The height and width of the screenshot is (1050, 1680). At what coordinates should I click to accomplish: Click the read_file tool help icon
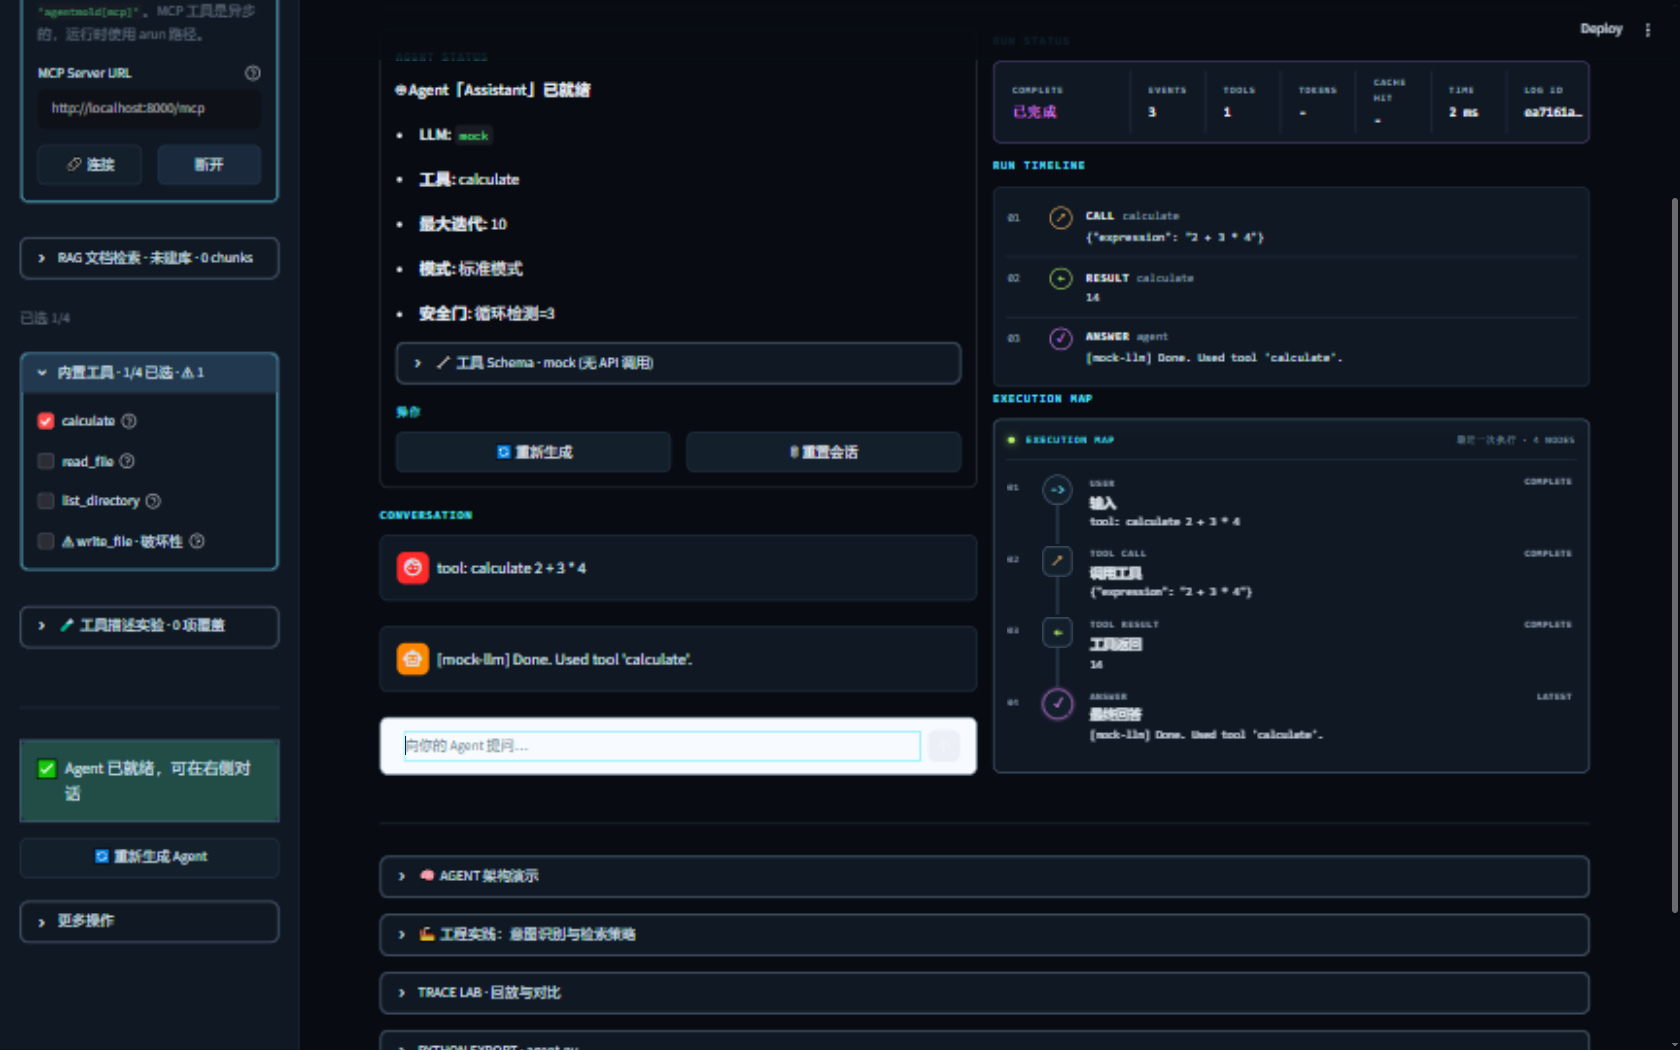(127, 461)
